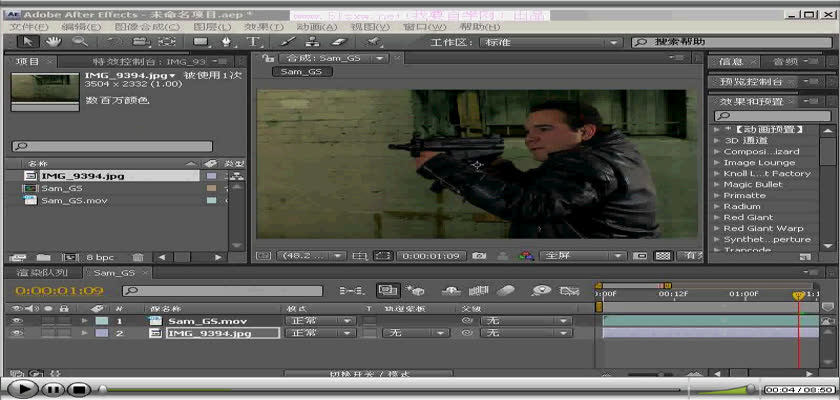840x400 pixels.
Task: Toggle preserve transparency for IMG_9394.jpg layer
Action: pos(369,333)
